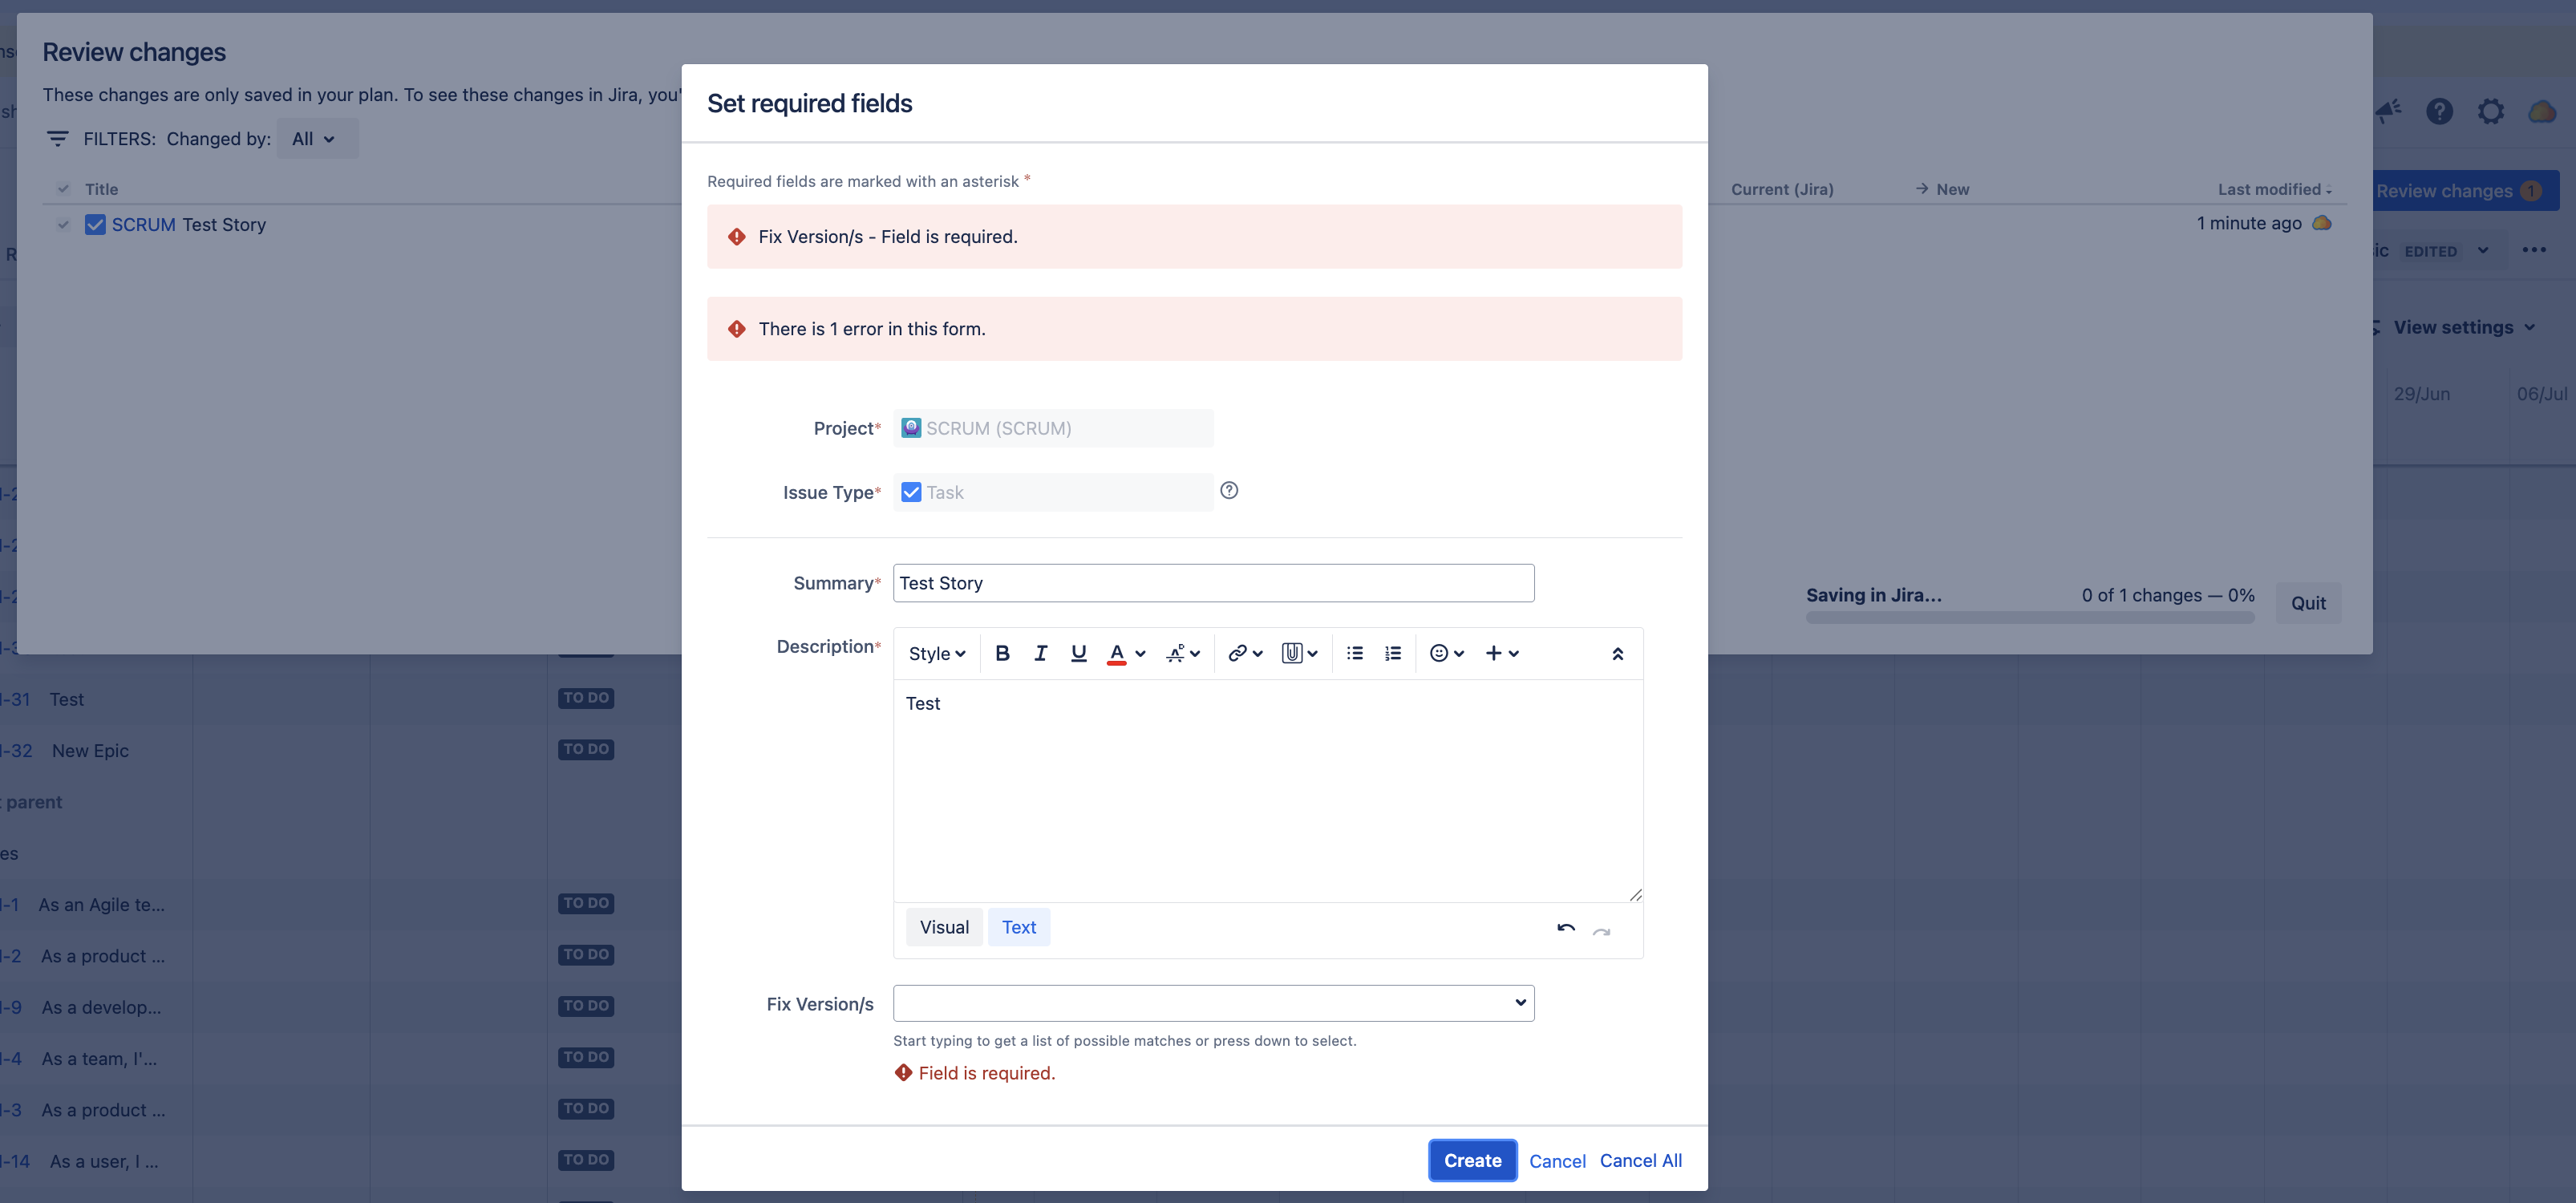Toggle checkbox next to SCRUM Test Story
This screenshot has width=2576, height=1203.
(63, 225)
